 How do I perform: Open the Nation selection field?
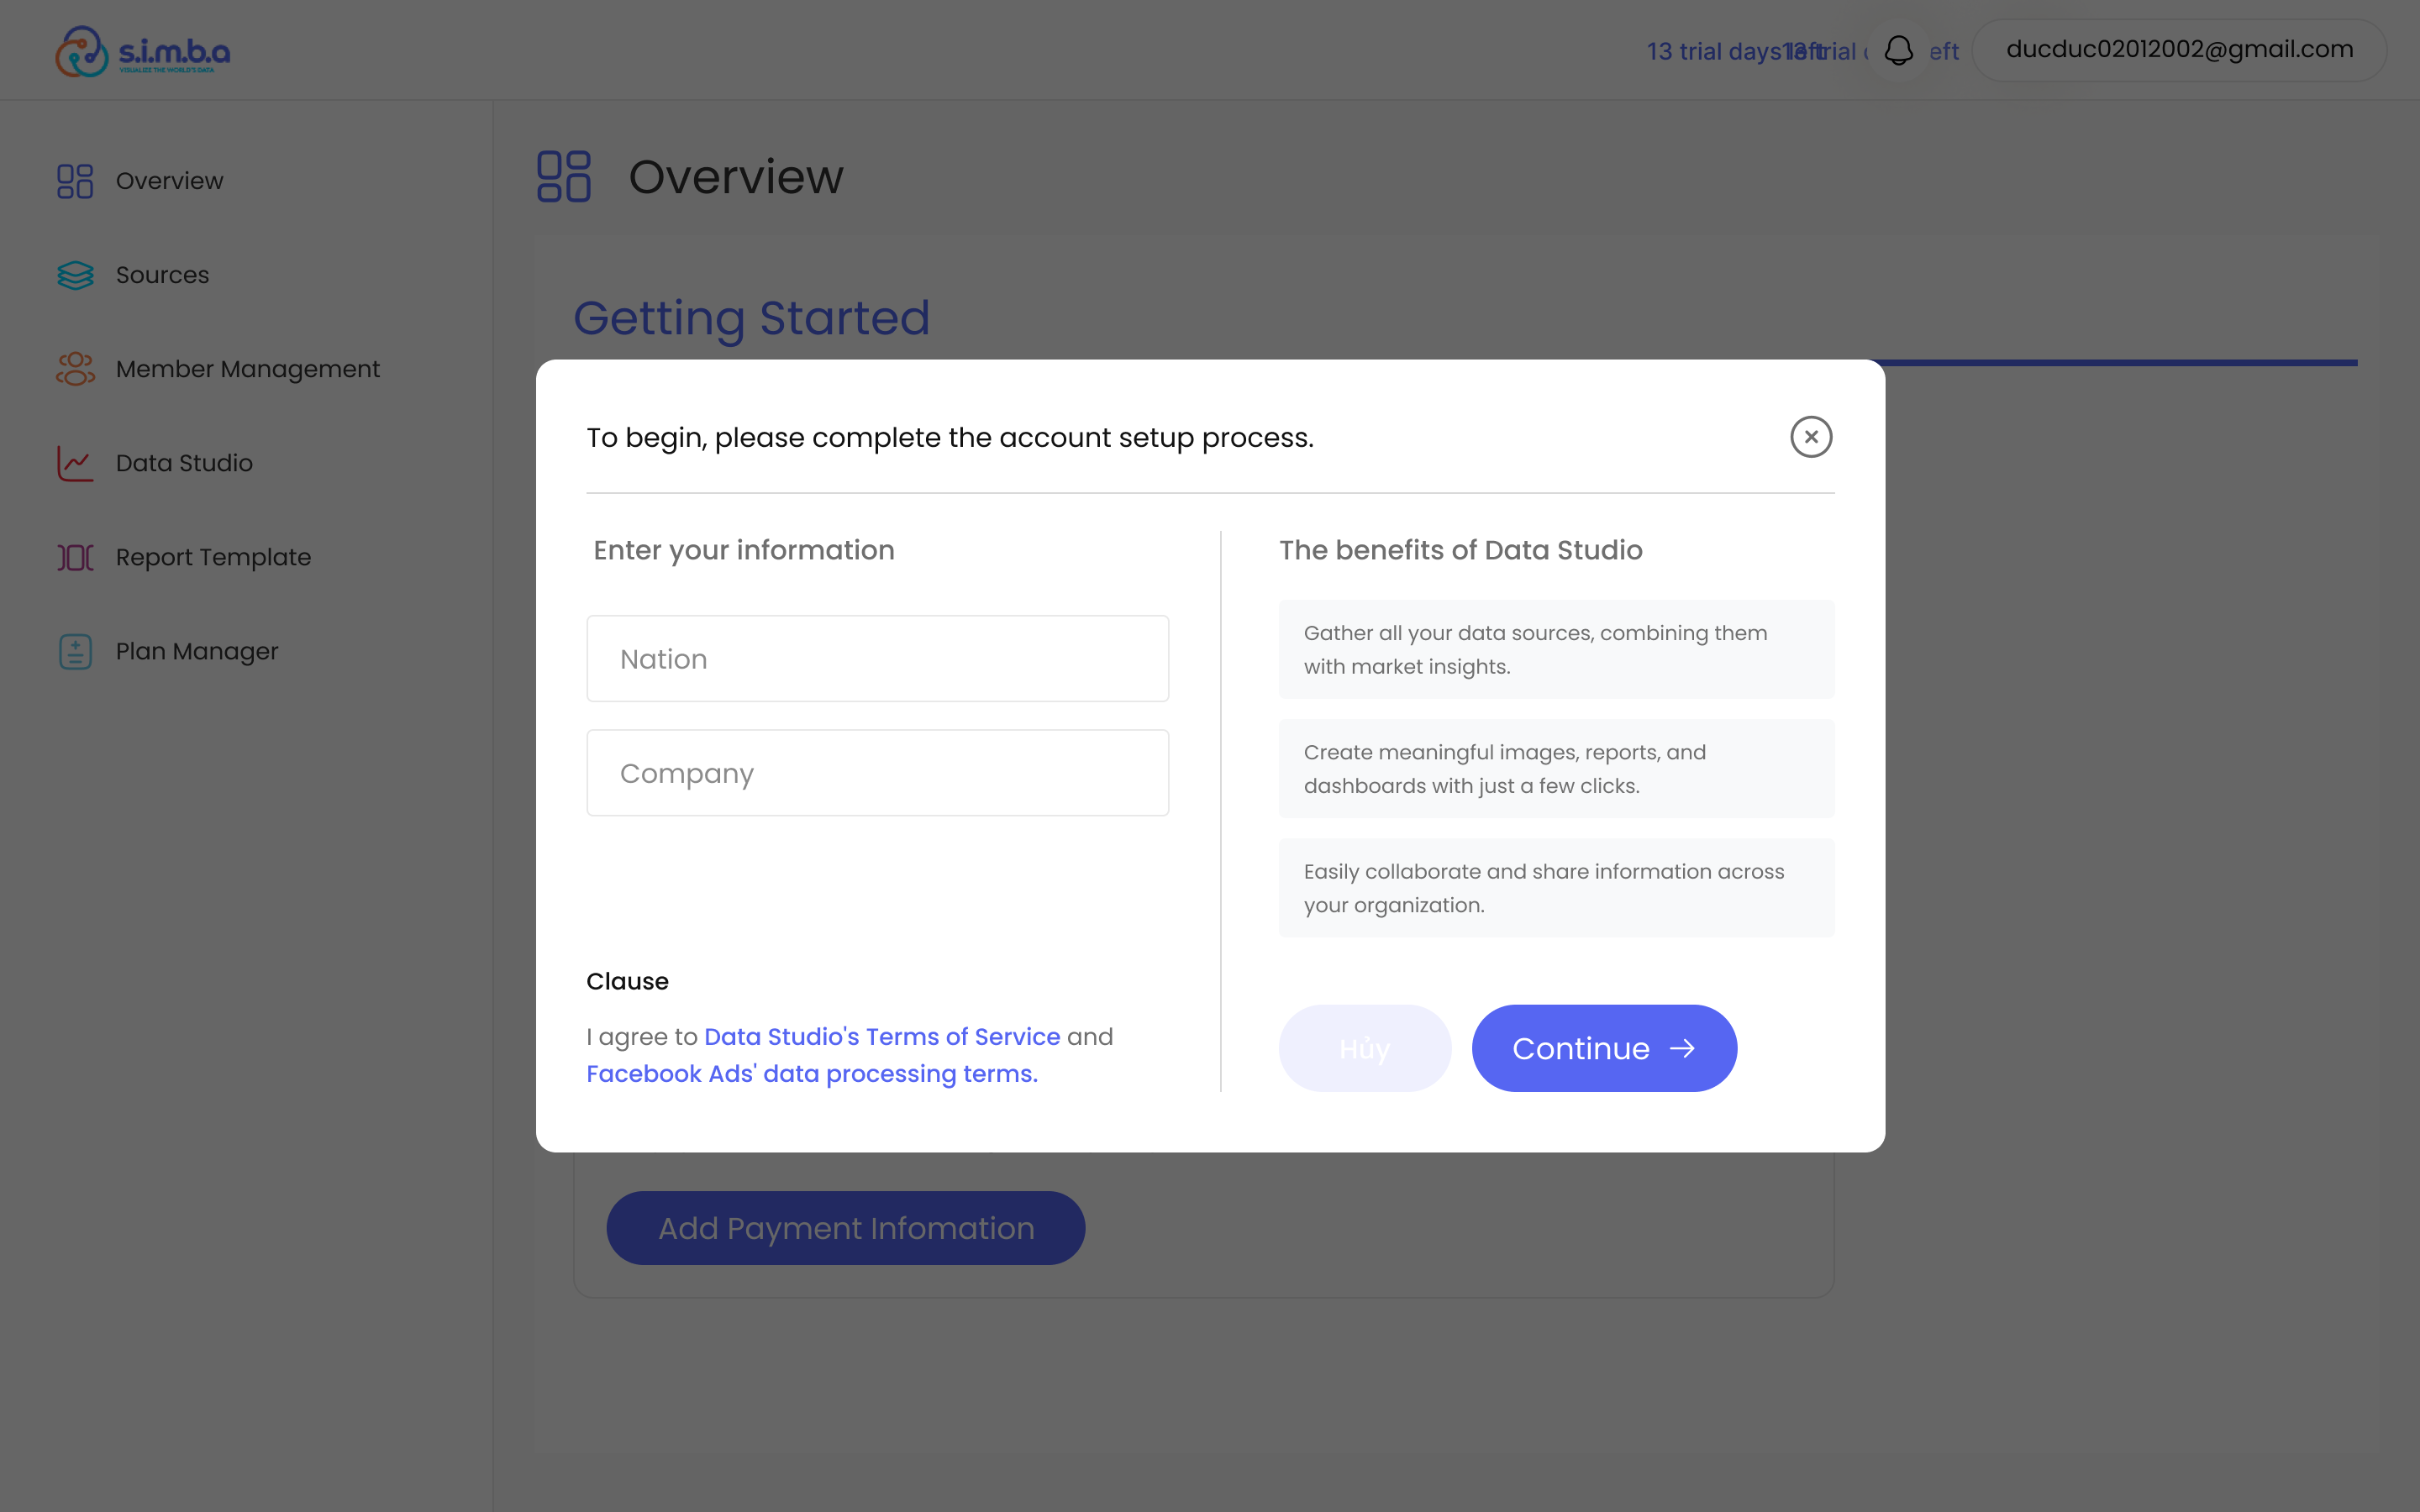click(877, 658)
